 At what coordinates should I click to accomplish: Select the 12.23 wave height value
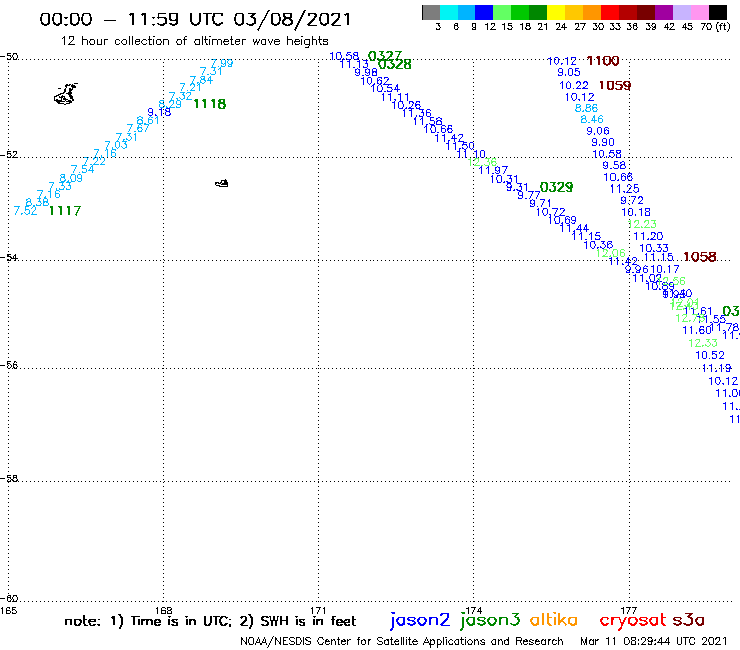642,224
